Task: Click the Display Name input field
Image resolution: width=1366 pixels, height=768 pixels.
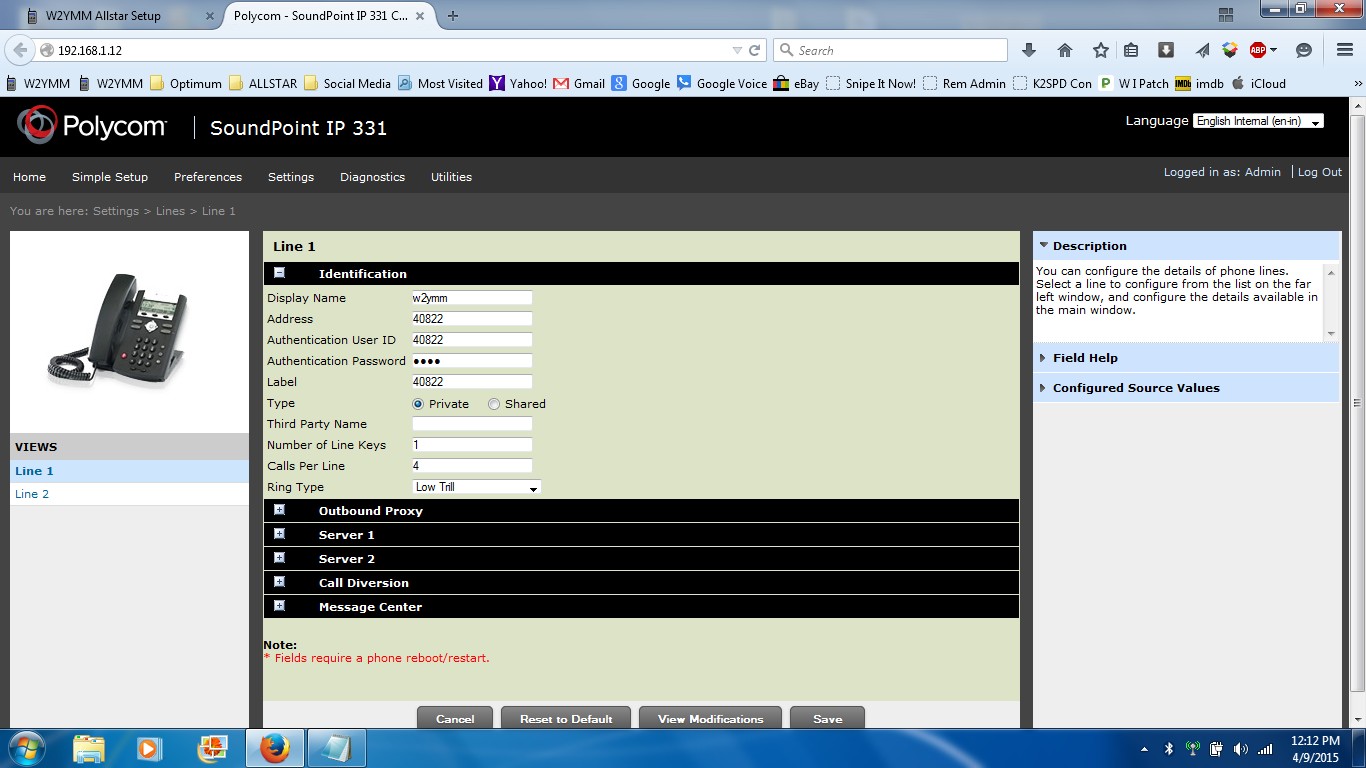Action: click(x=472, y=298)
